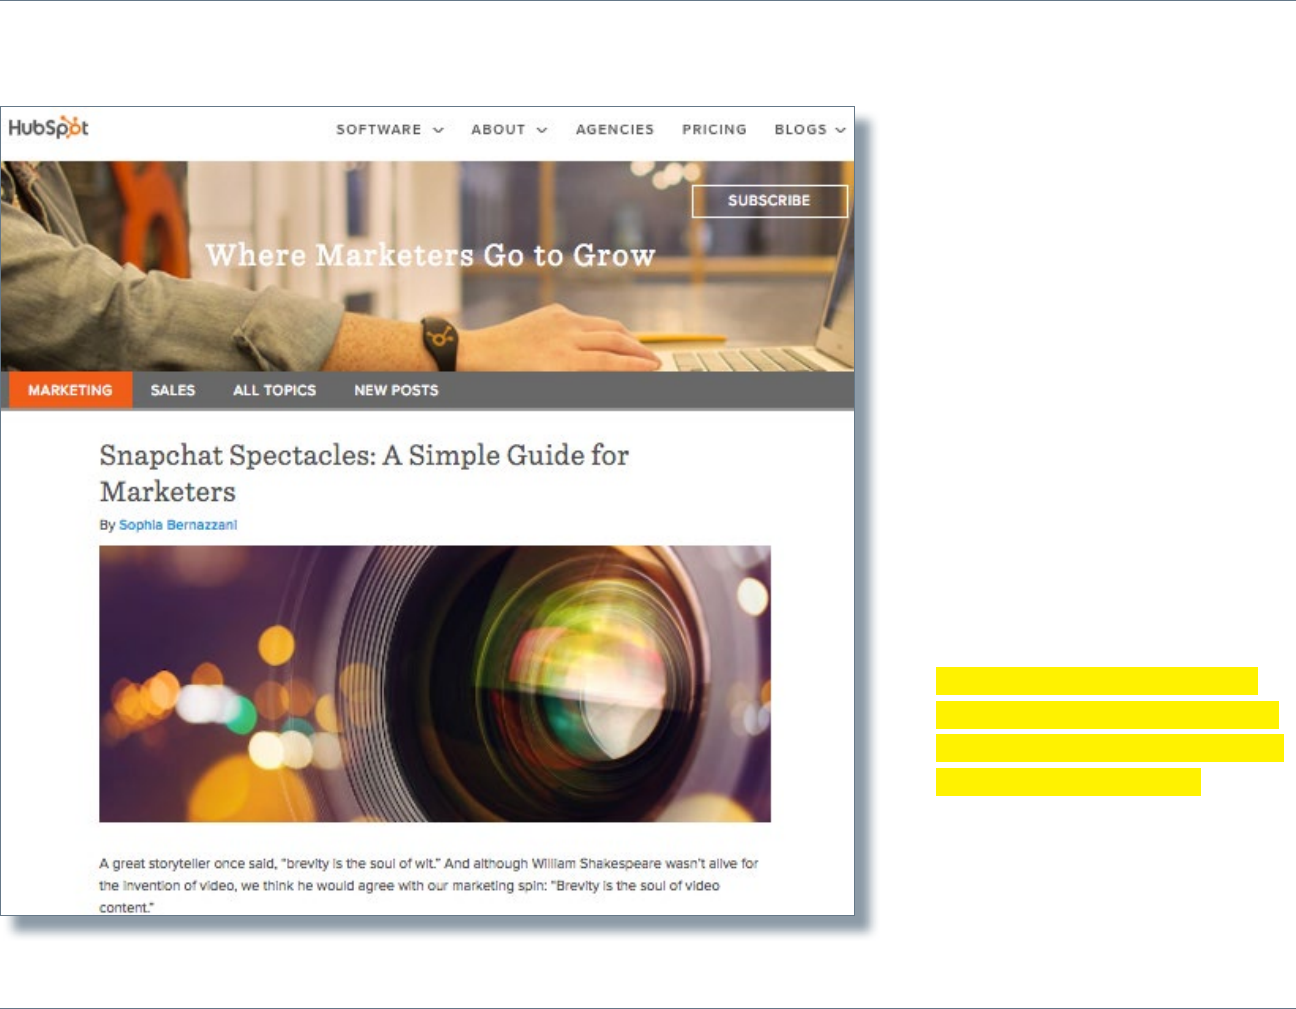The width and height of the screenshot is (1296, 1009).
Task: Expand the Blogs dropdown menu
Action: click(810, 130)
